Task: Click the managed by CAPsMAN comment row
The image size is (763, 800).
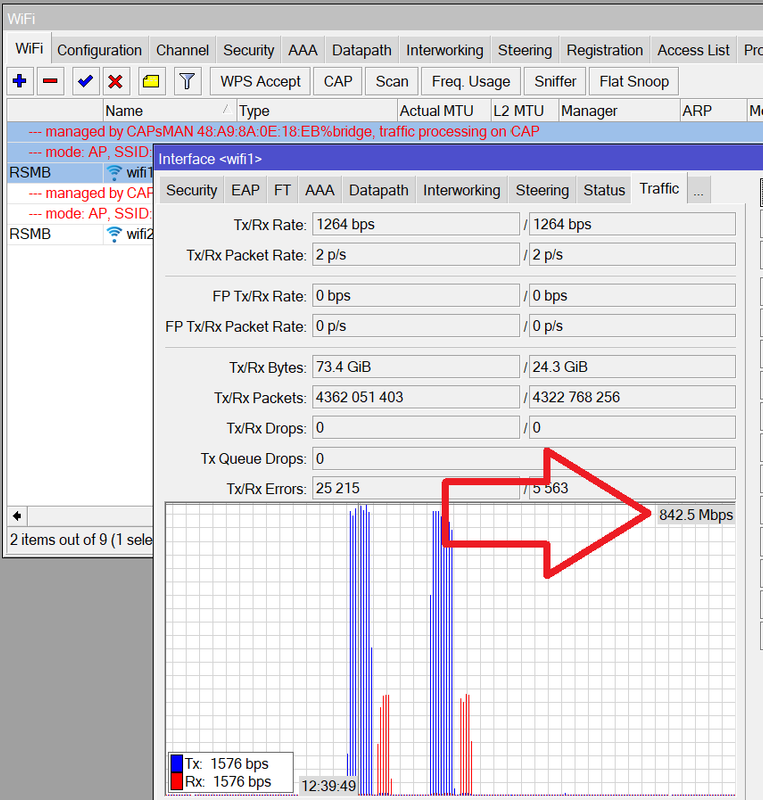Action: pyautogui.click(x=385, y=132)
